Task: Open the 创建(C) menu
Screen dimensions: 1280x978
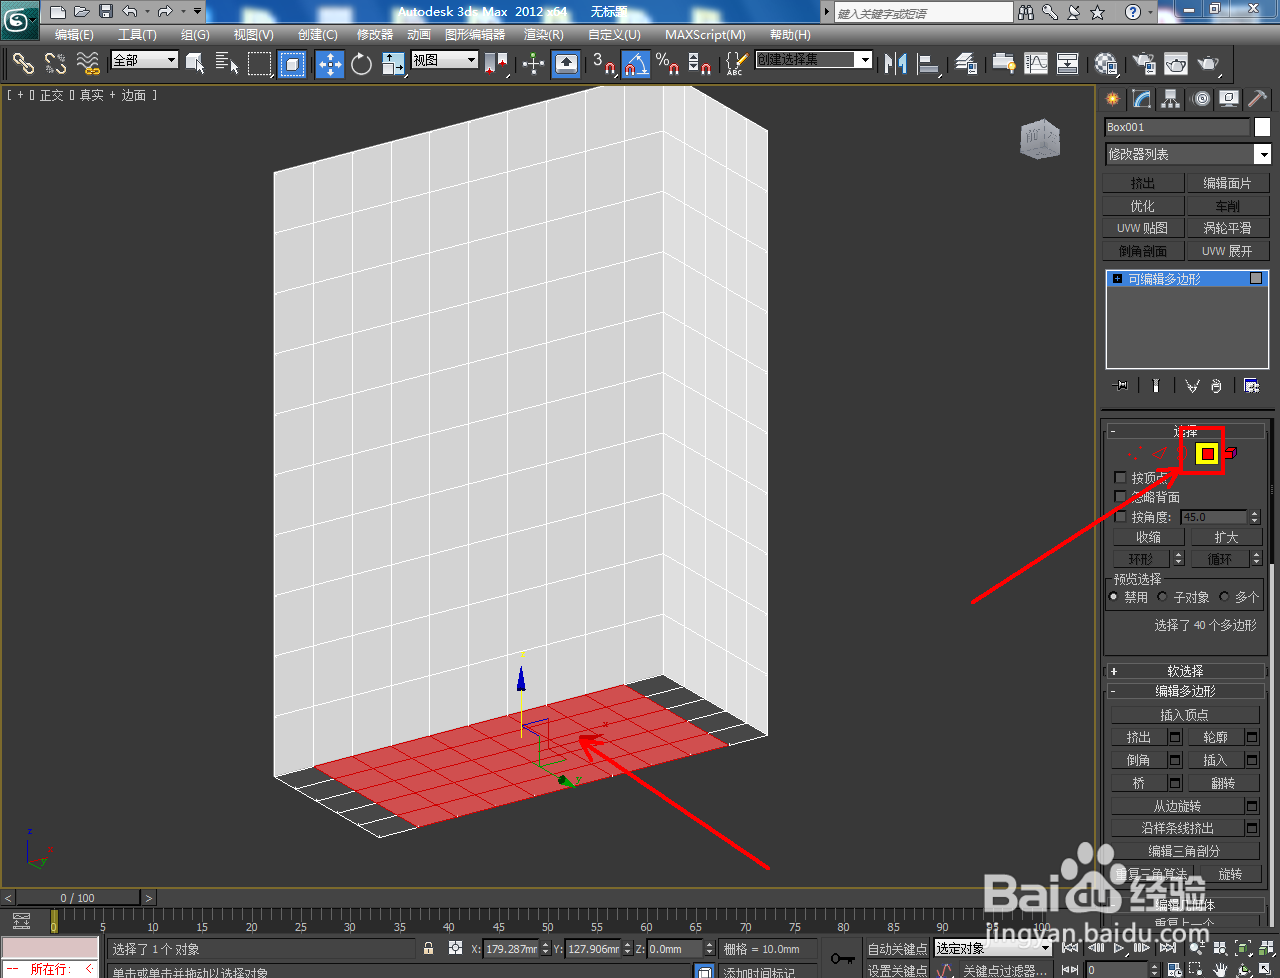Action: (318, 34)
